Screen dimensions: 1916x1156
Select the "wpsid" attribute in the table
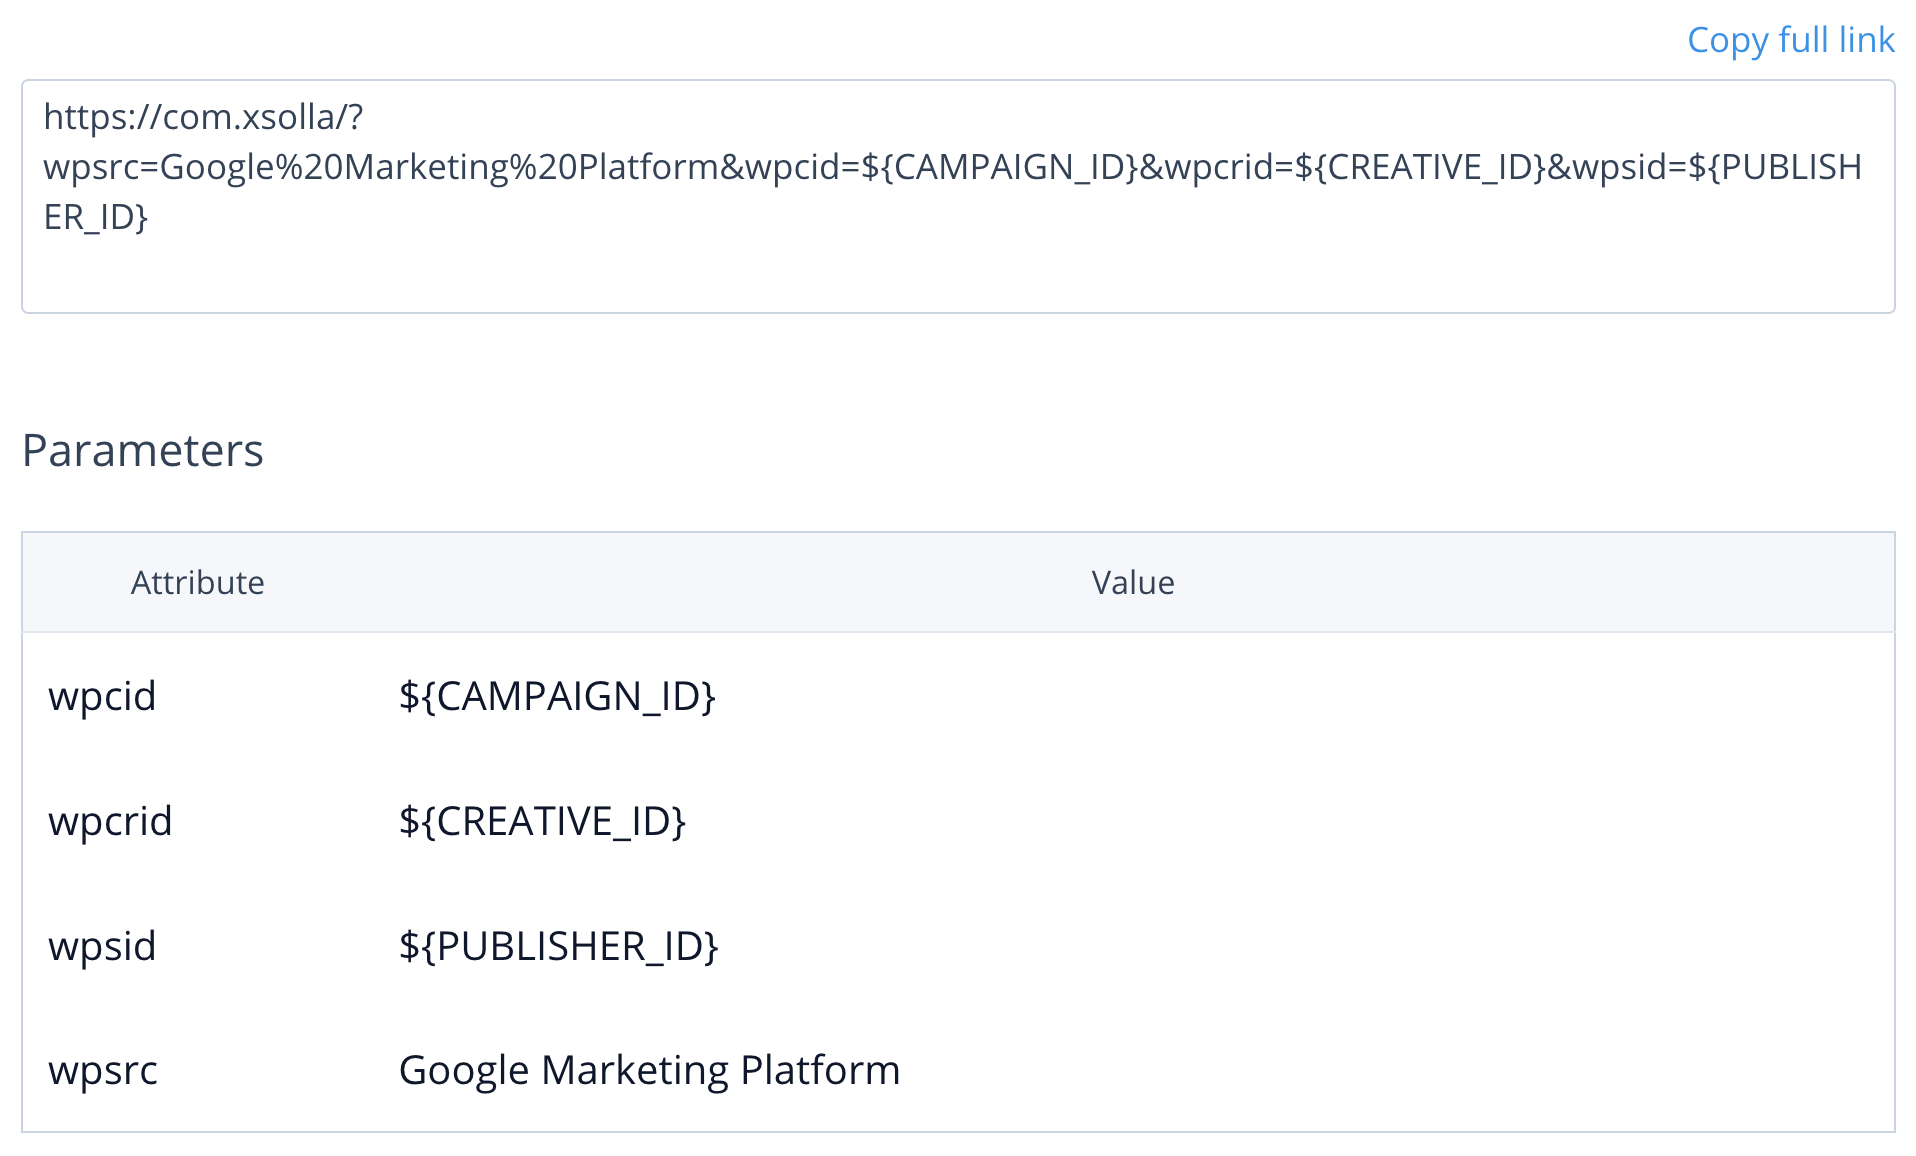(102, 946)
